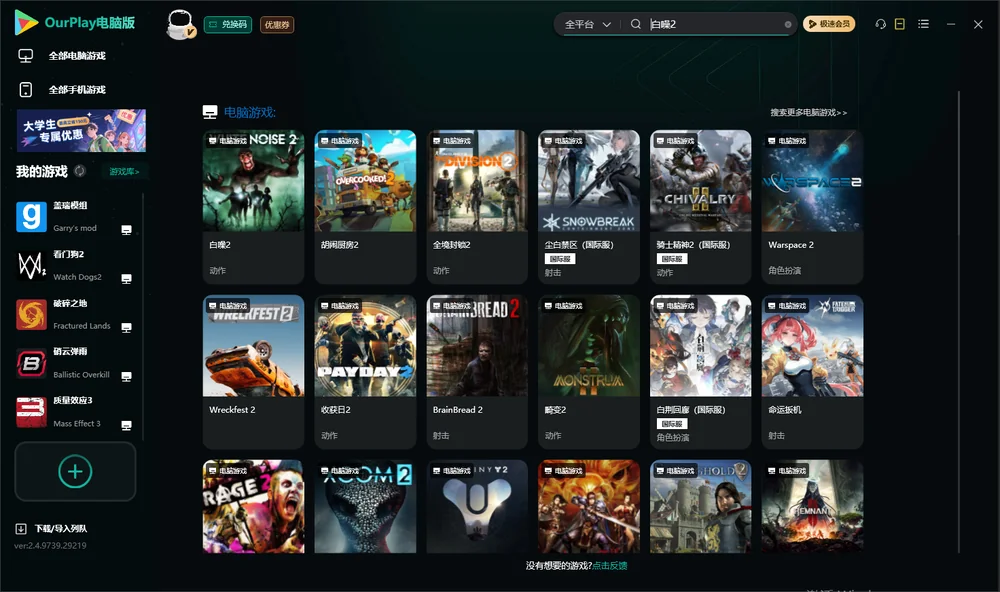Click the customer service headset icon
This screenshot has width=1000, height=592.
(881, 24)
